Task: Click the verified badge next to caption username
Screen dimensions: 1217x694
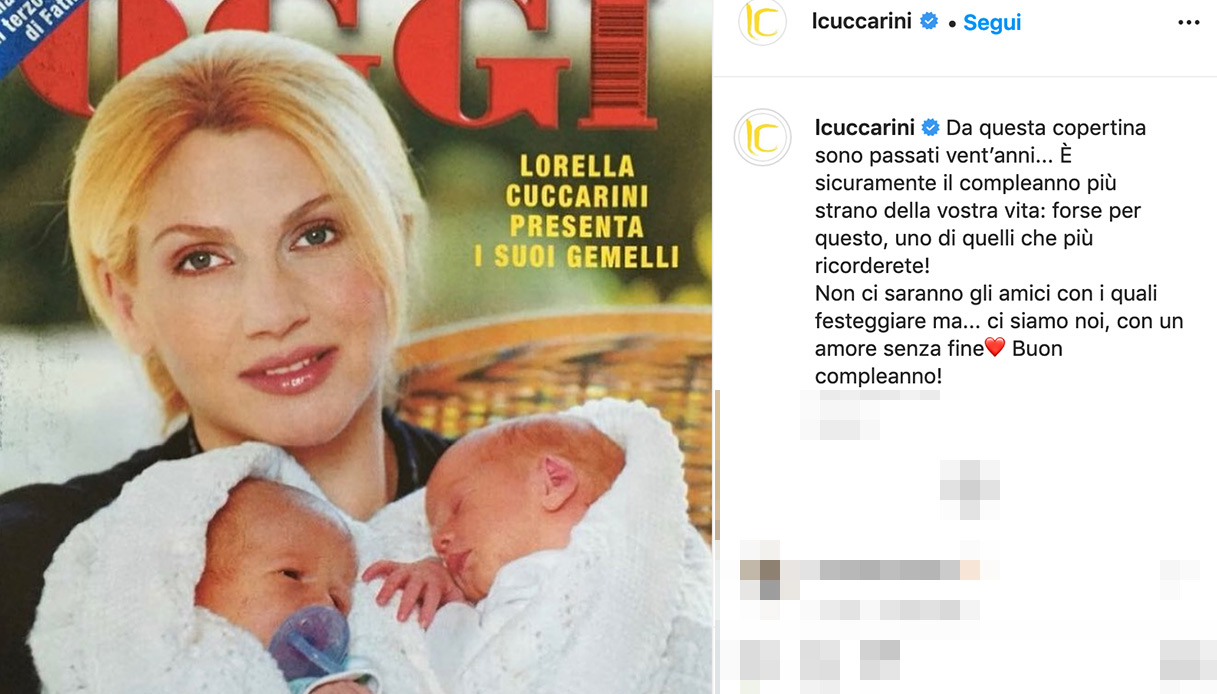Action: (x=930, y=128)
